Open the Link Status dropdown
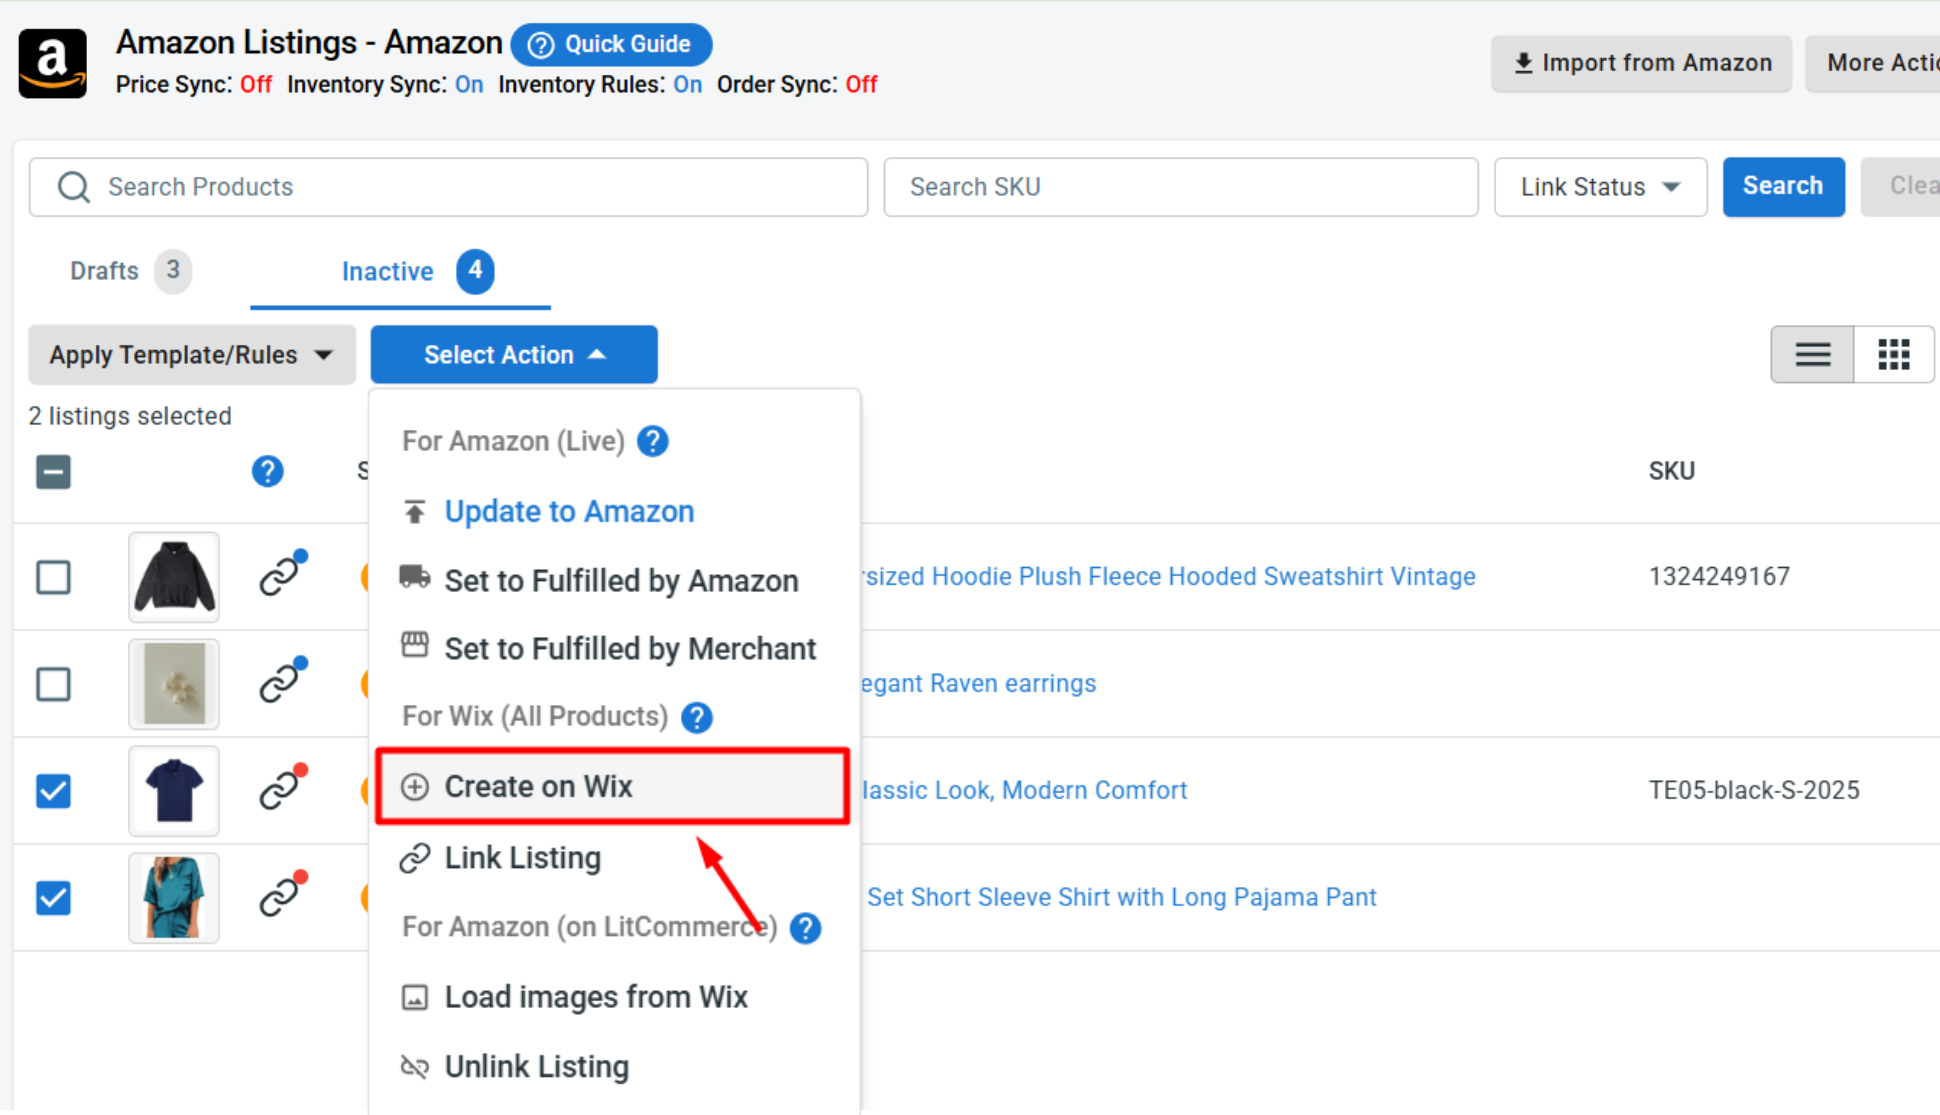The height and width of the screenshot is (1115, 1940). (1600, 187)
